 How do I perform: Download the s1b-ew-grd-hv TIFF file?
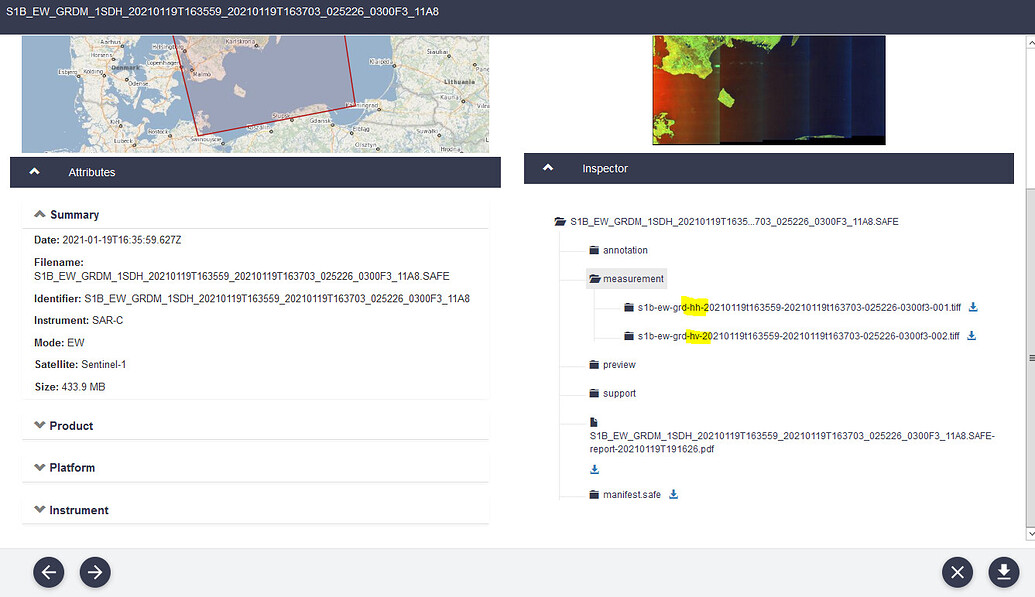click(x=972, y=335)
